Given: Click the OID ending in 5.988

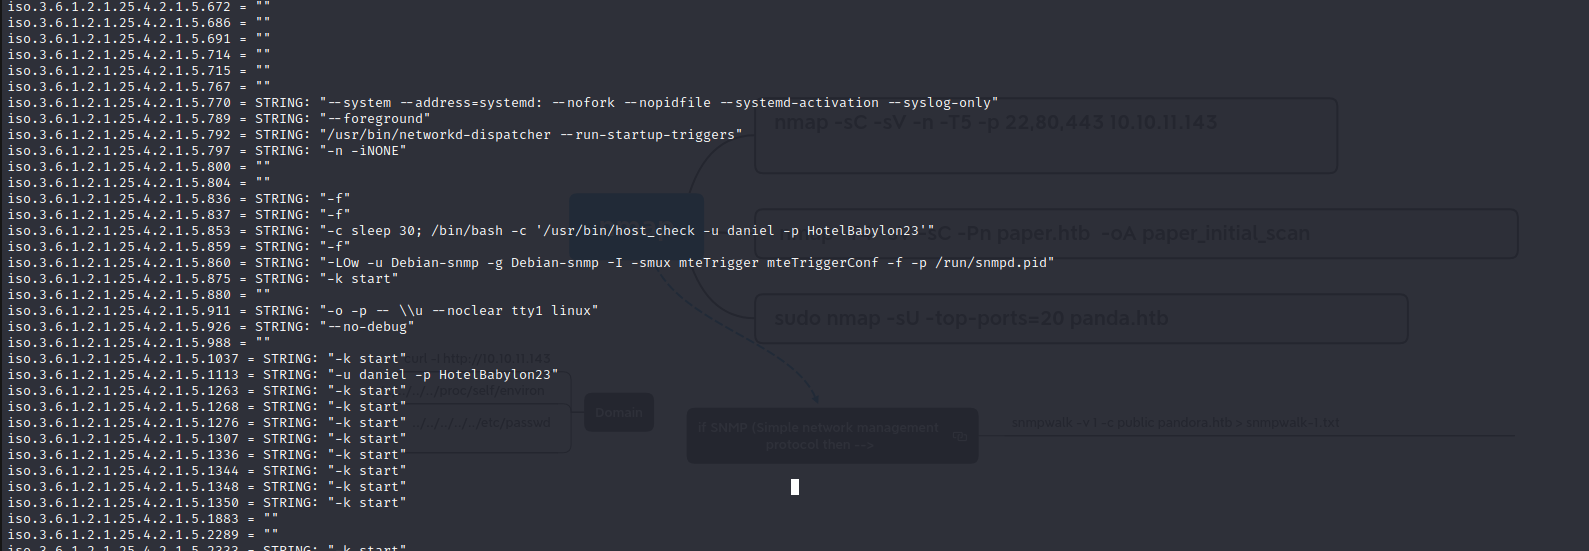Looking at the screenshot, I should [119, 343].
